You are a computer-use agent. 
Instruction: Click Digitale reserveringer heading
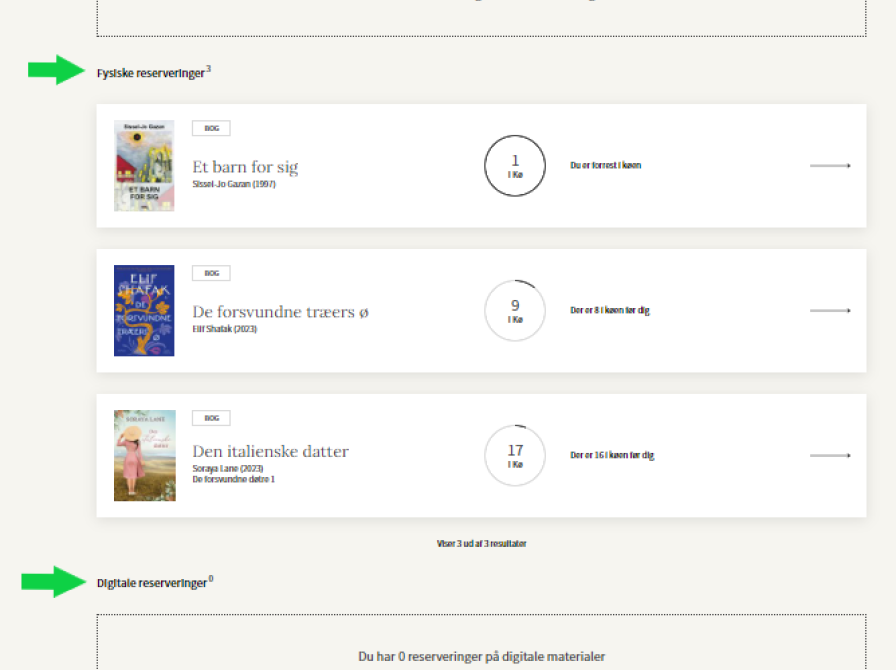point(151,583)
